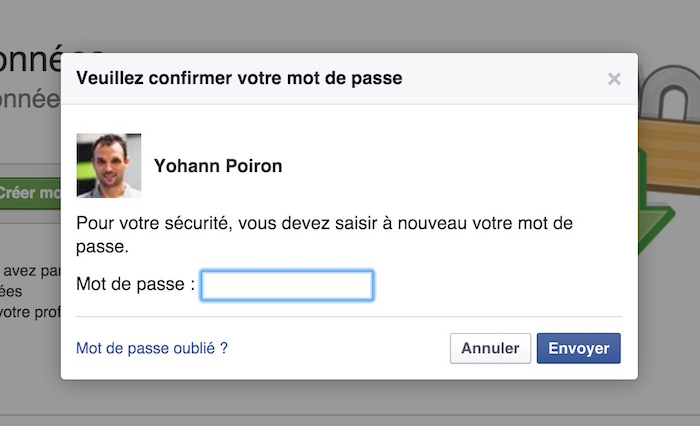Viewport: 700px width, 426px height.
Task: Click the 'Mot de passe :' field label
Action: 135,285
